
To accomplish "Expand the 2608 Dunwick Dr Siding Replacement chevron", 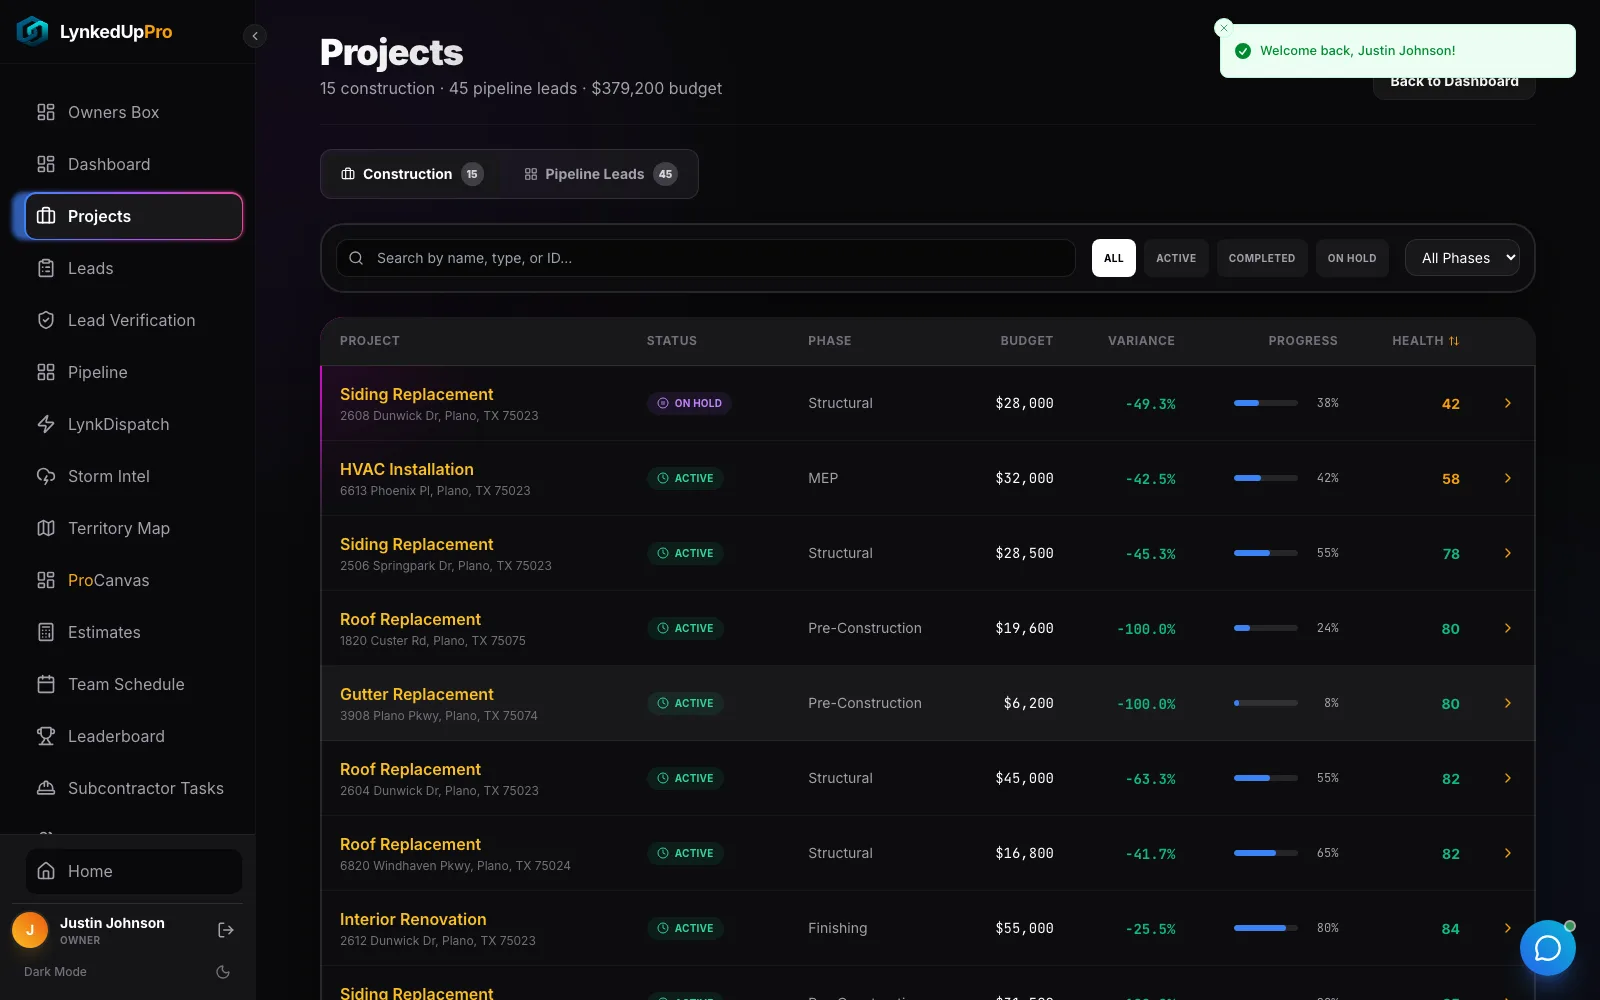I will click(1508, 403).
